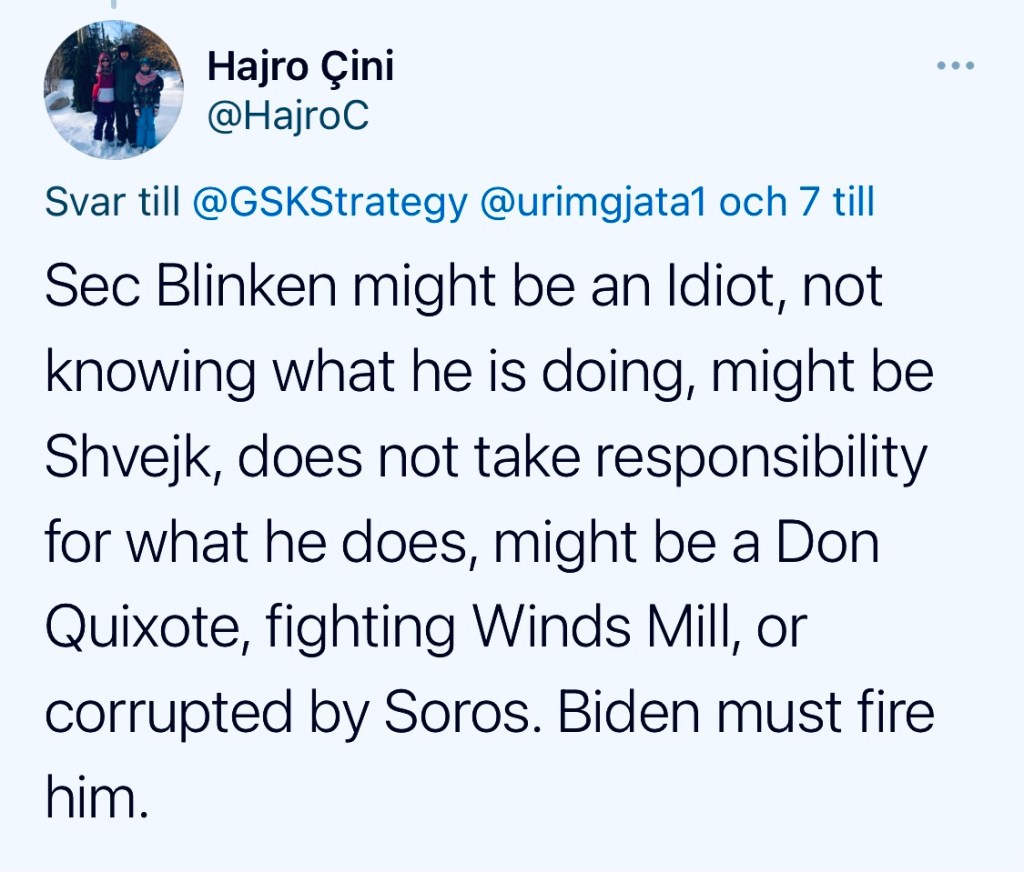Open the three-dot more options menu
1024x872 pixels.
[x=954, y=66]
